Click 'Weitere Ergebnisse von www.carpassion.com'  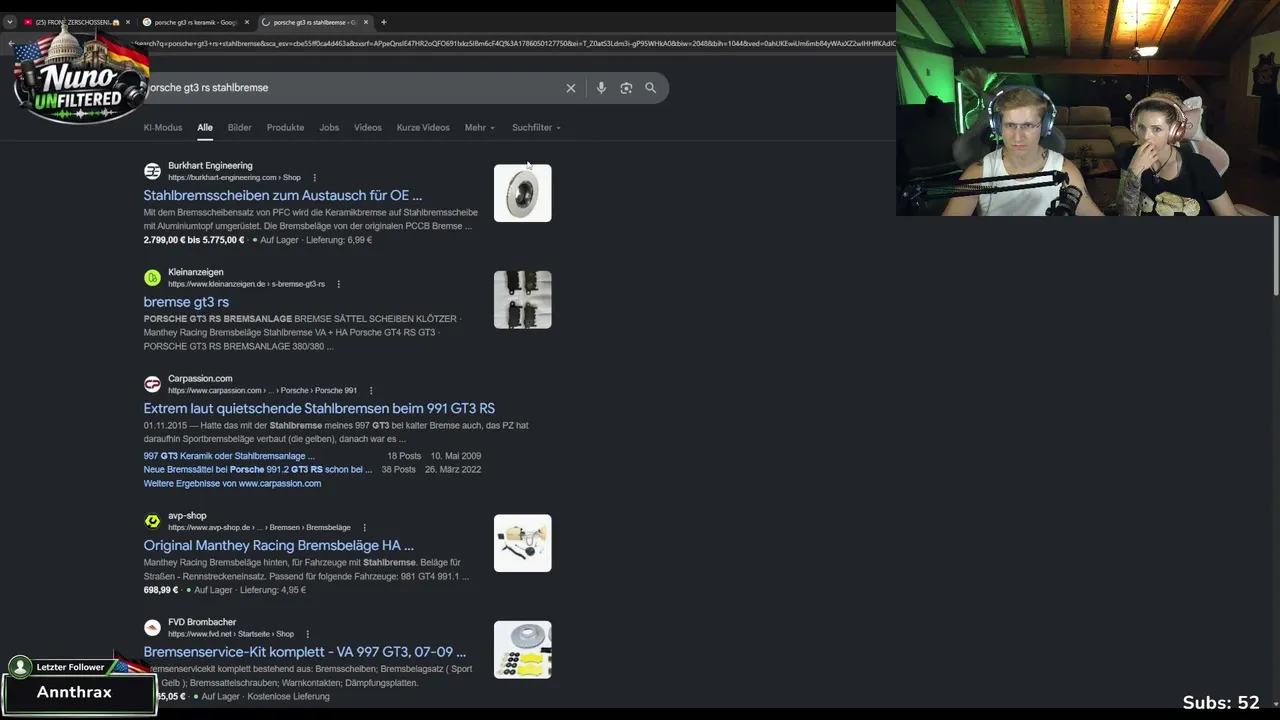tap(232, 483)
